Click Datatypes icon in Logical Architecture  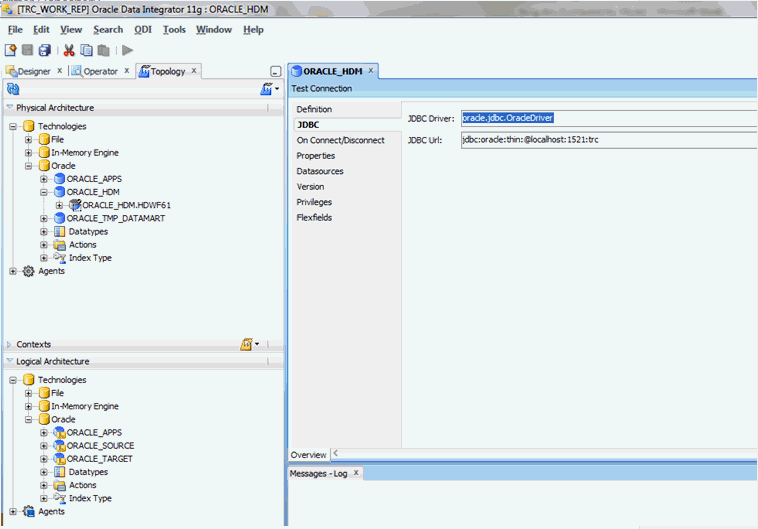coord(59,472)
